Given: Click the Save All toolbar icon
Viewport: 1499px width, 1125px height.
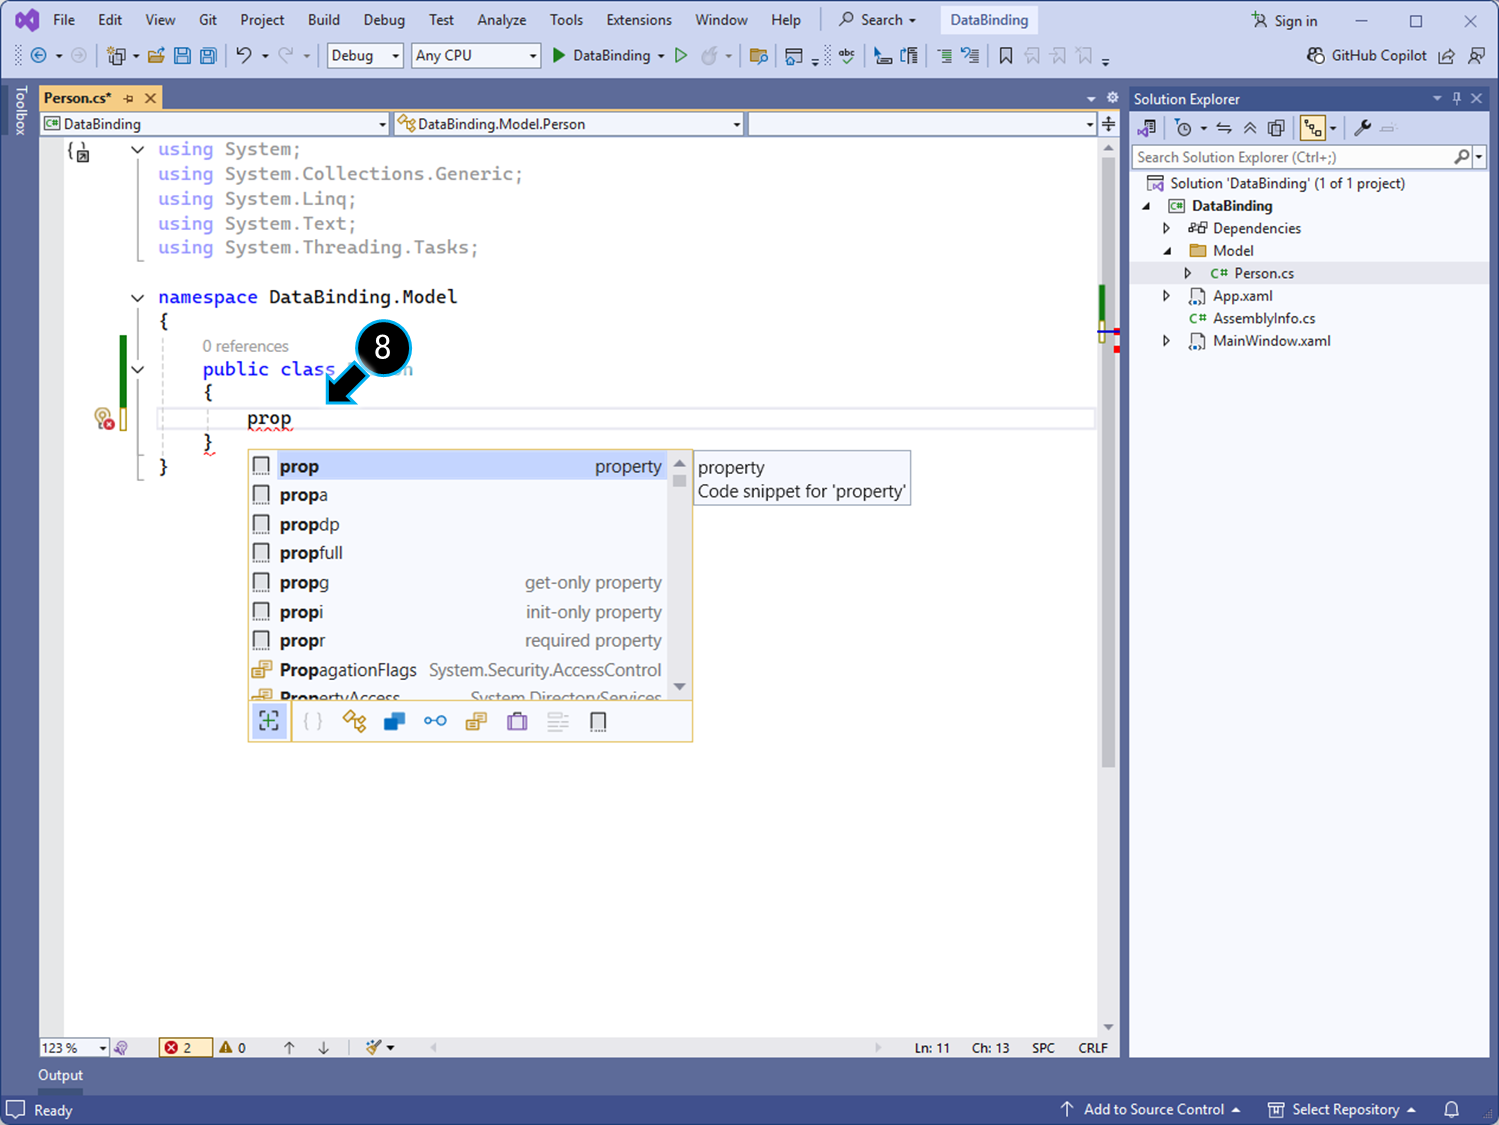Looking at the screenshot, I should point(208,56).
